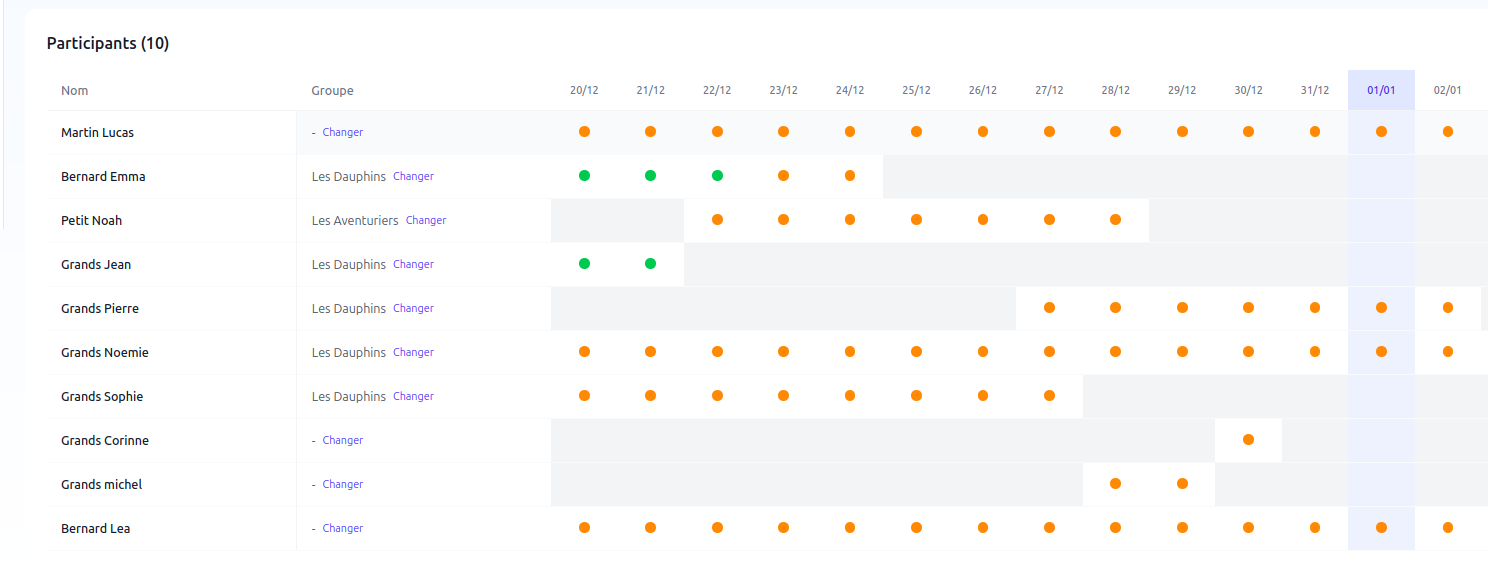Click Grands Pierre's dot on 01/01
Viewport: 1488px width, 583px height.
pos(1381,308)
